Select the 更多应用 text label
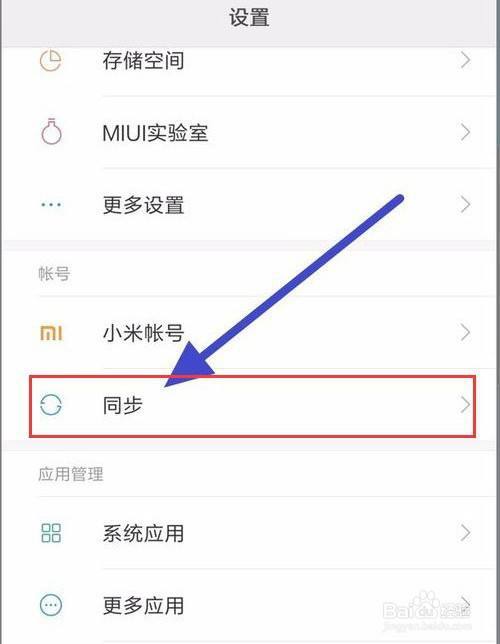Viewport: 500px width, 644px height. click(143, 605)
